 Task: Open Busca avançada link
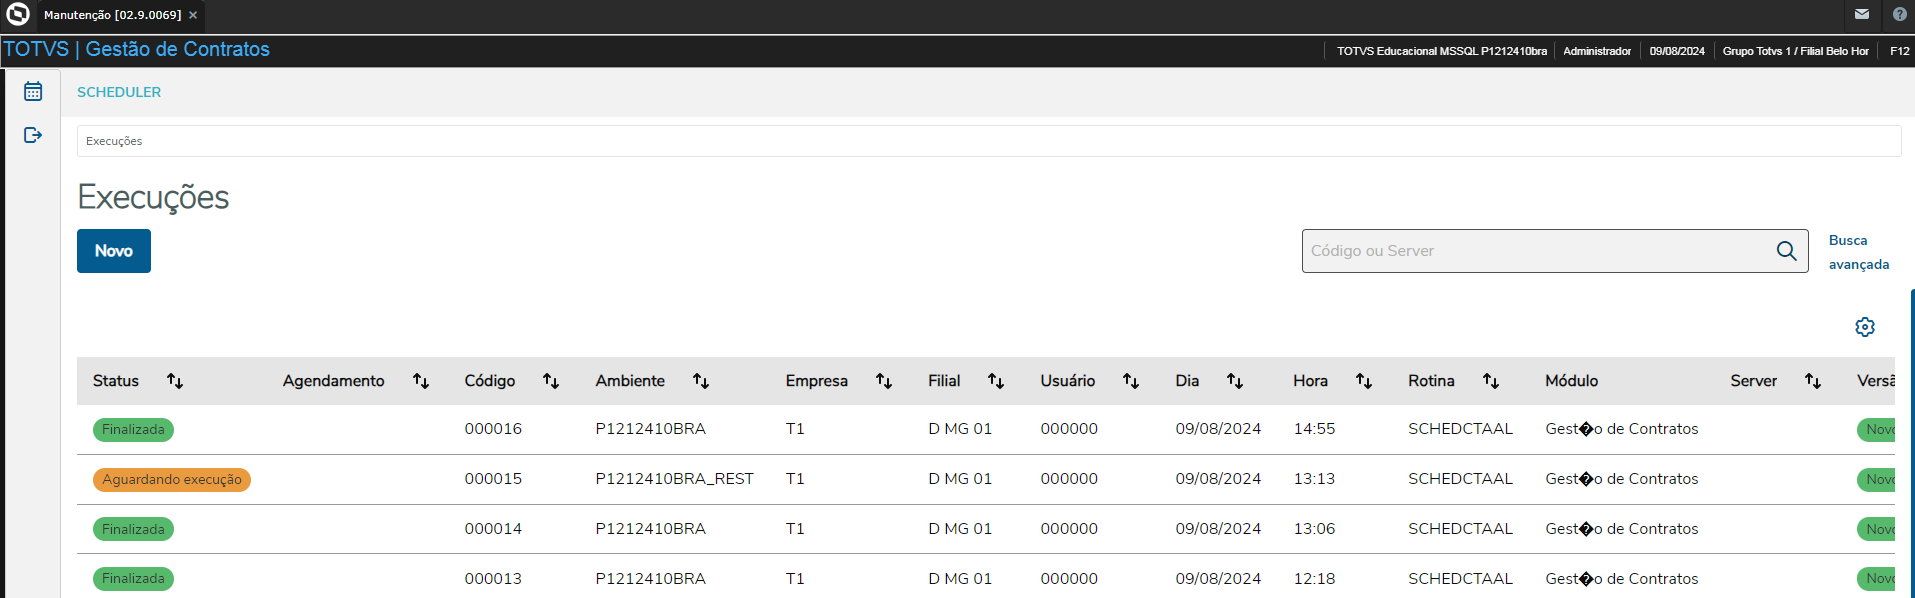1858,252
